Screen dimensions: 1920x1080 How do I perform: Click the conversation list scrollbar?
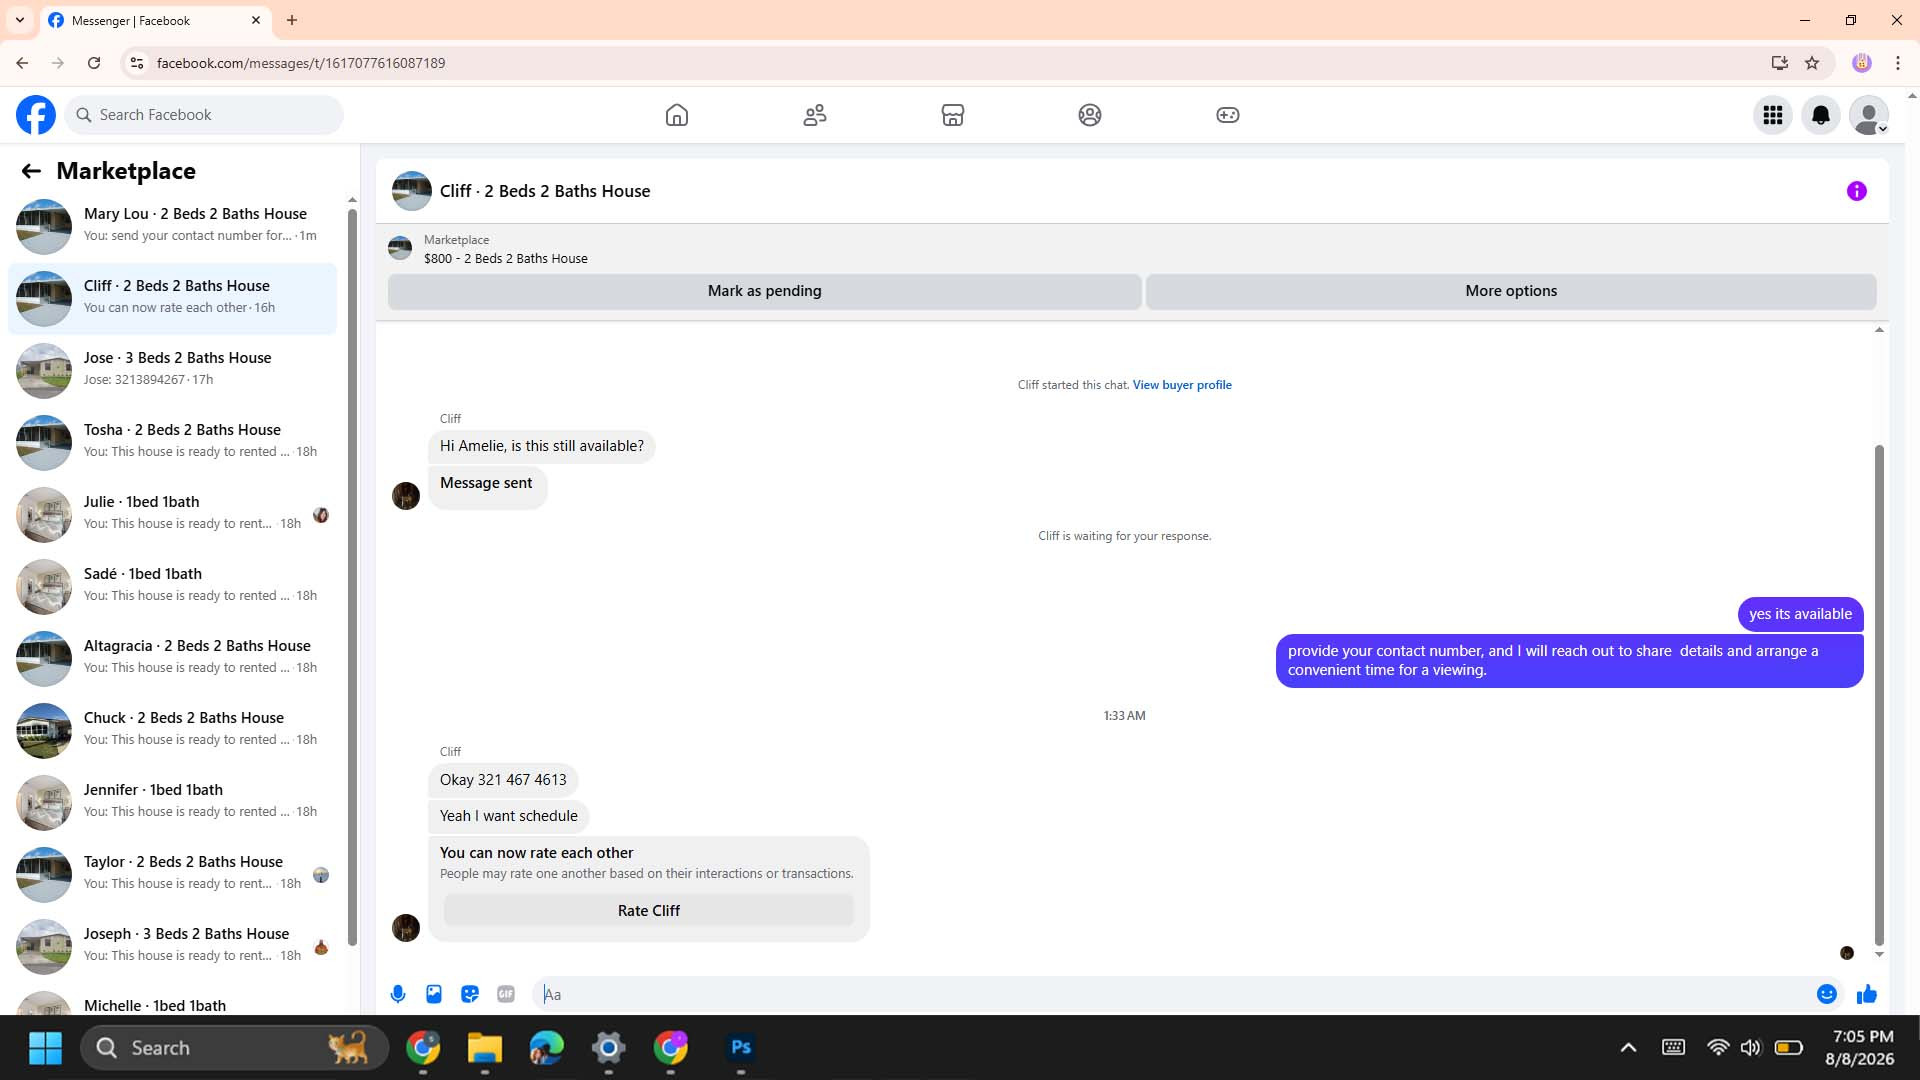(352, 576)
